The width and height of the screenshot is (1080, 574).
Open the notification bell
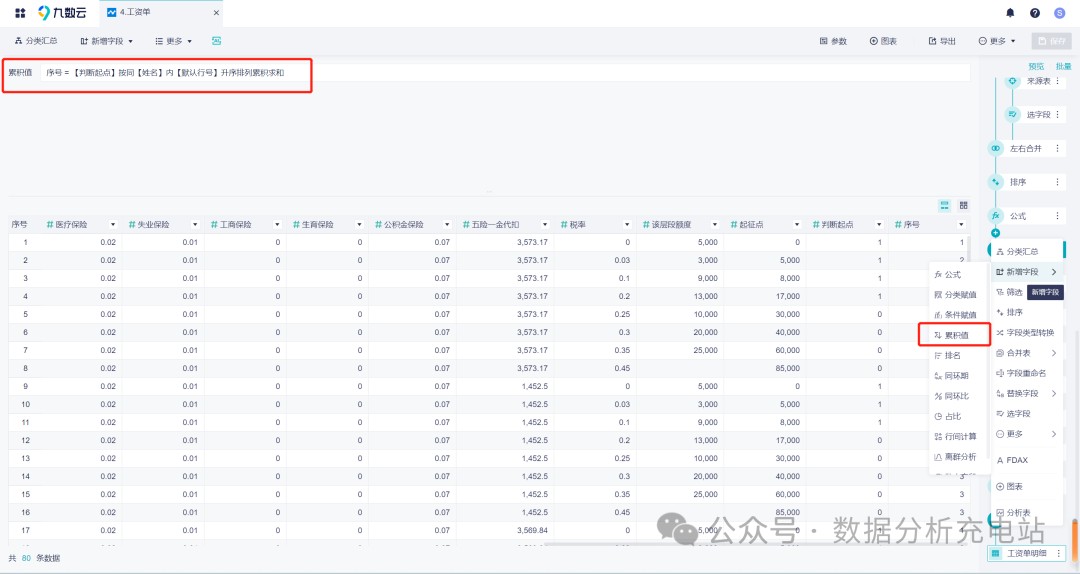click(x=1010, y=12)
